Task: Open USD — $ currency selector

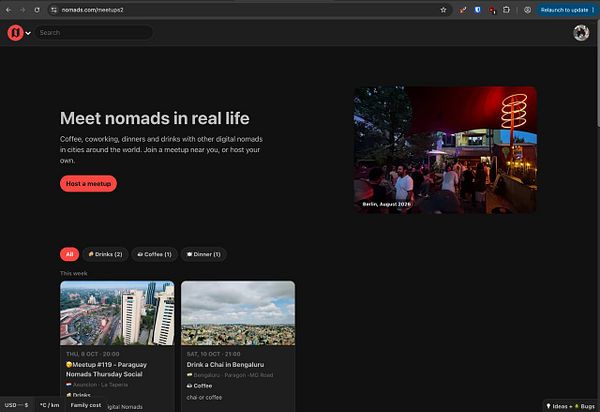Action: 16,405
